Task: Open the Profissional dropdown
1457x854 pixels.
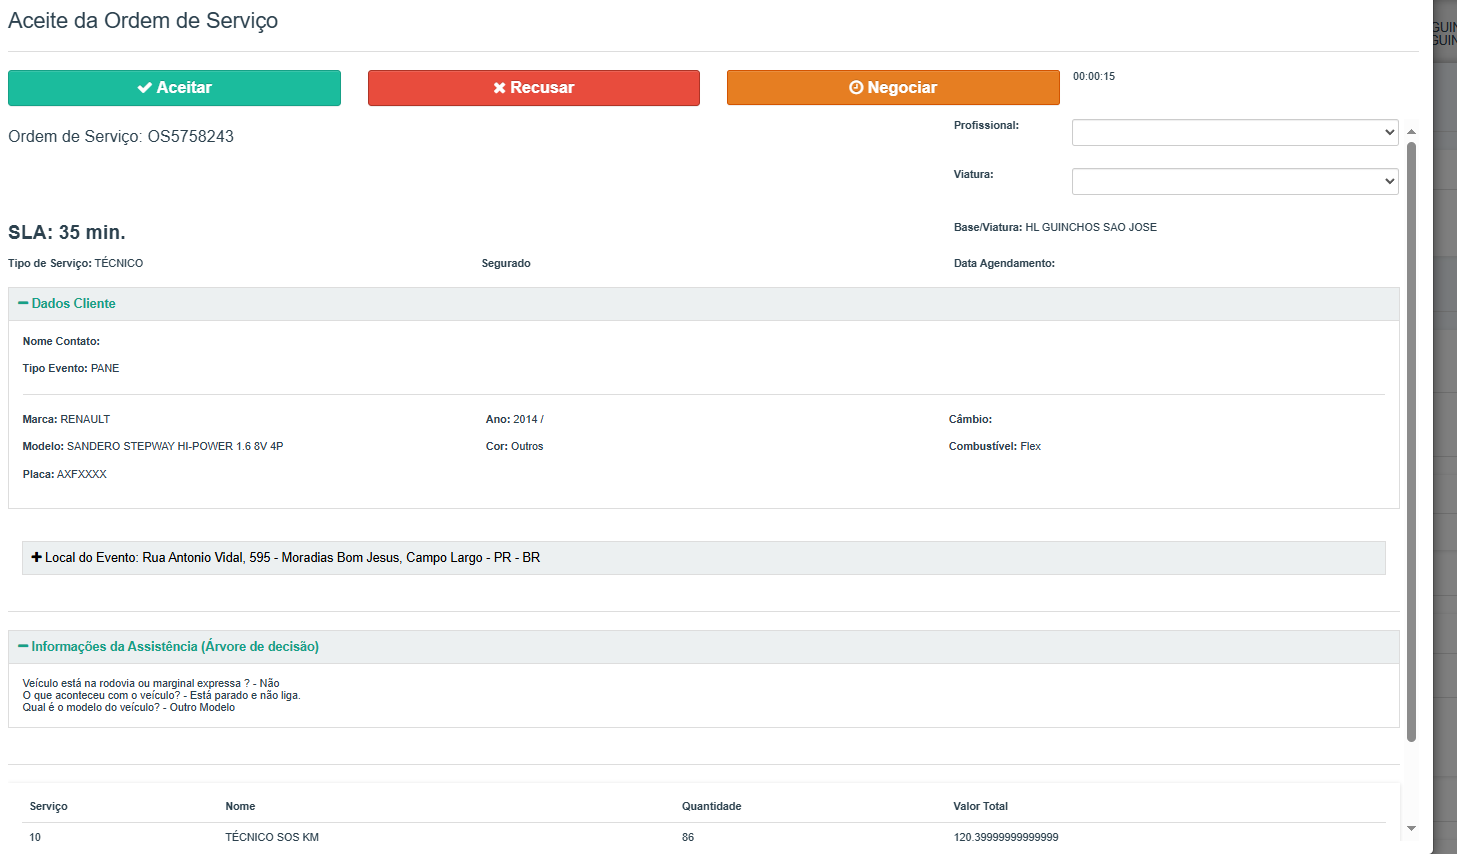Action: pyautogui.click(x=1234, y=132)
